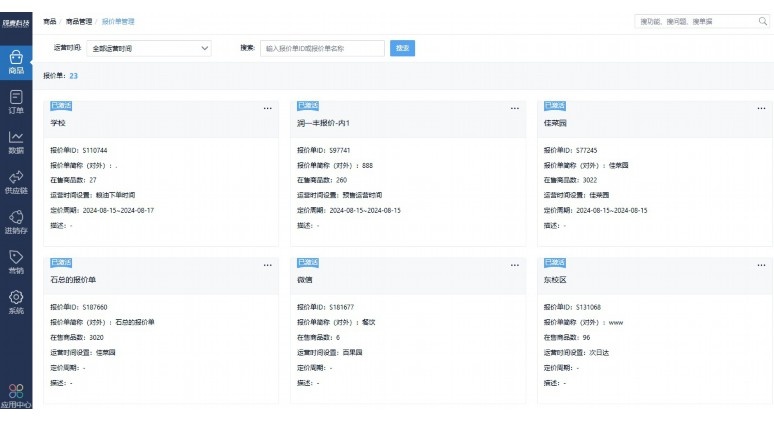Click 报价单简称 www line
Image resolution: width=774 pixels, height=421 pixels.
point(583,322)
